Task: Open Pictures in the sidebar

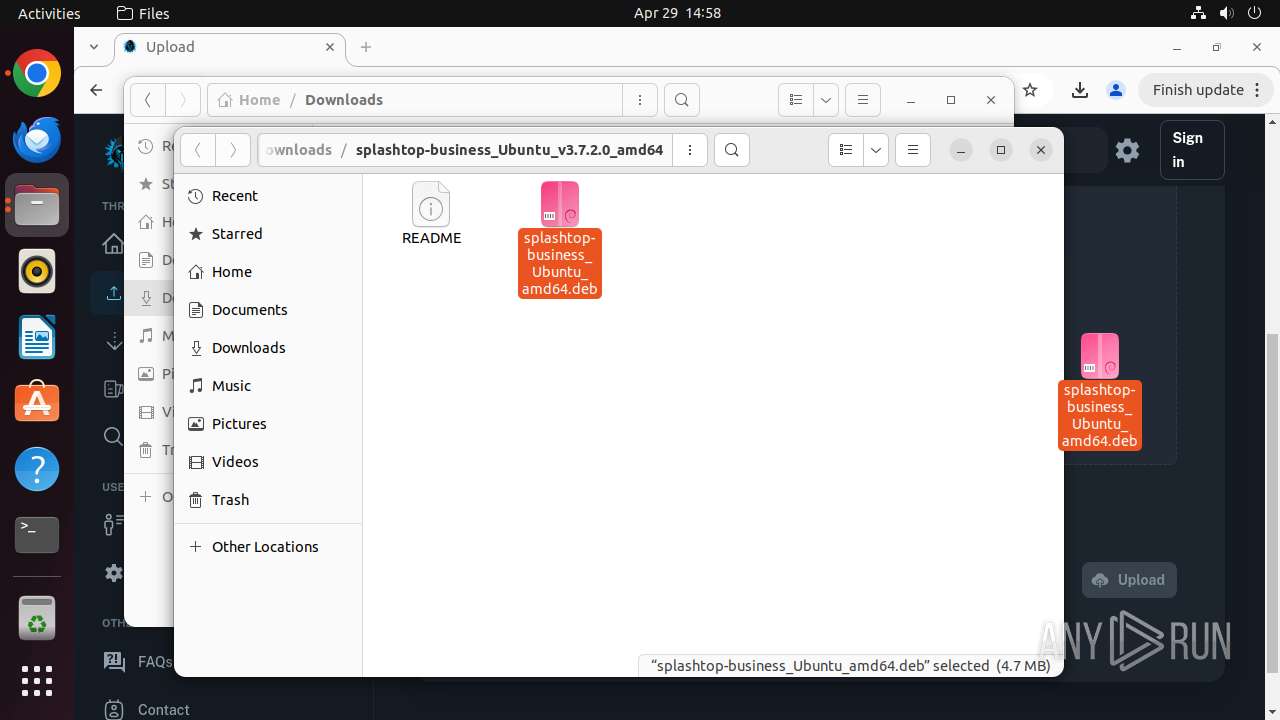Action: 268,424
